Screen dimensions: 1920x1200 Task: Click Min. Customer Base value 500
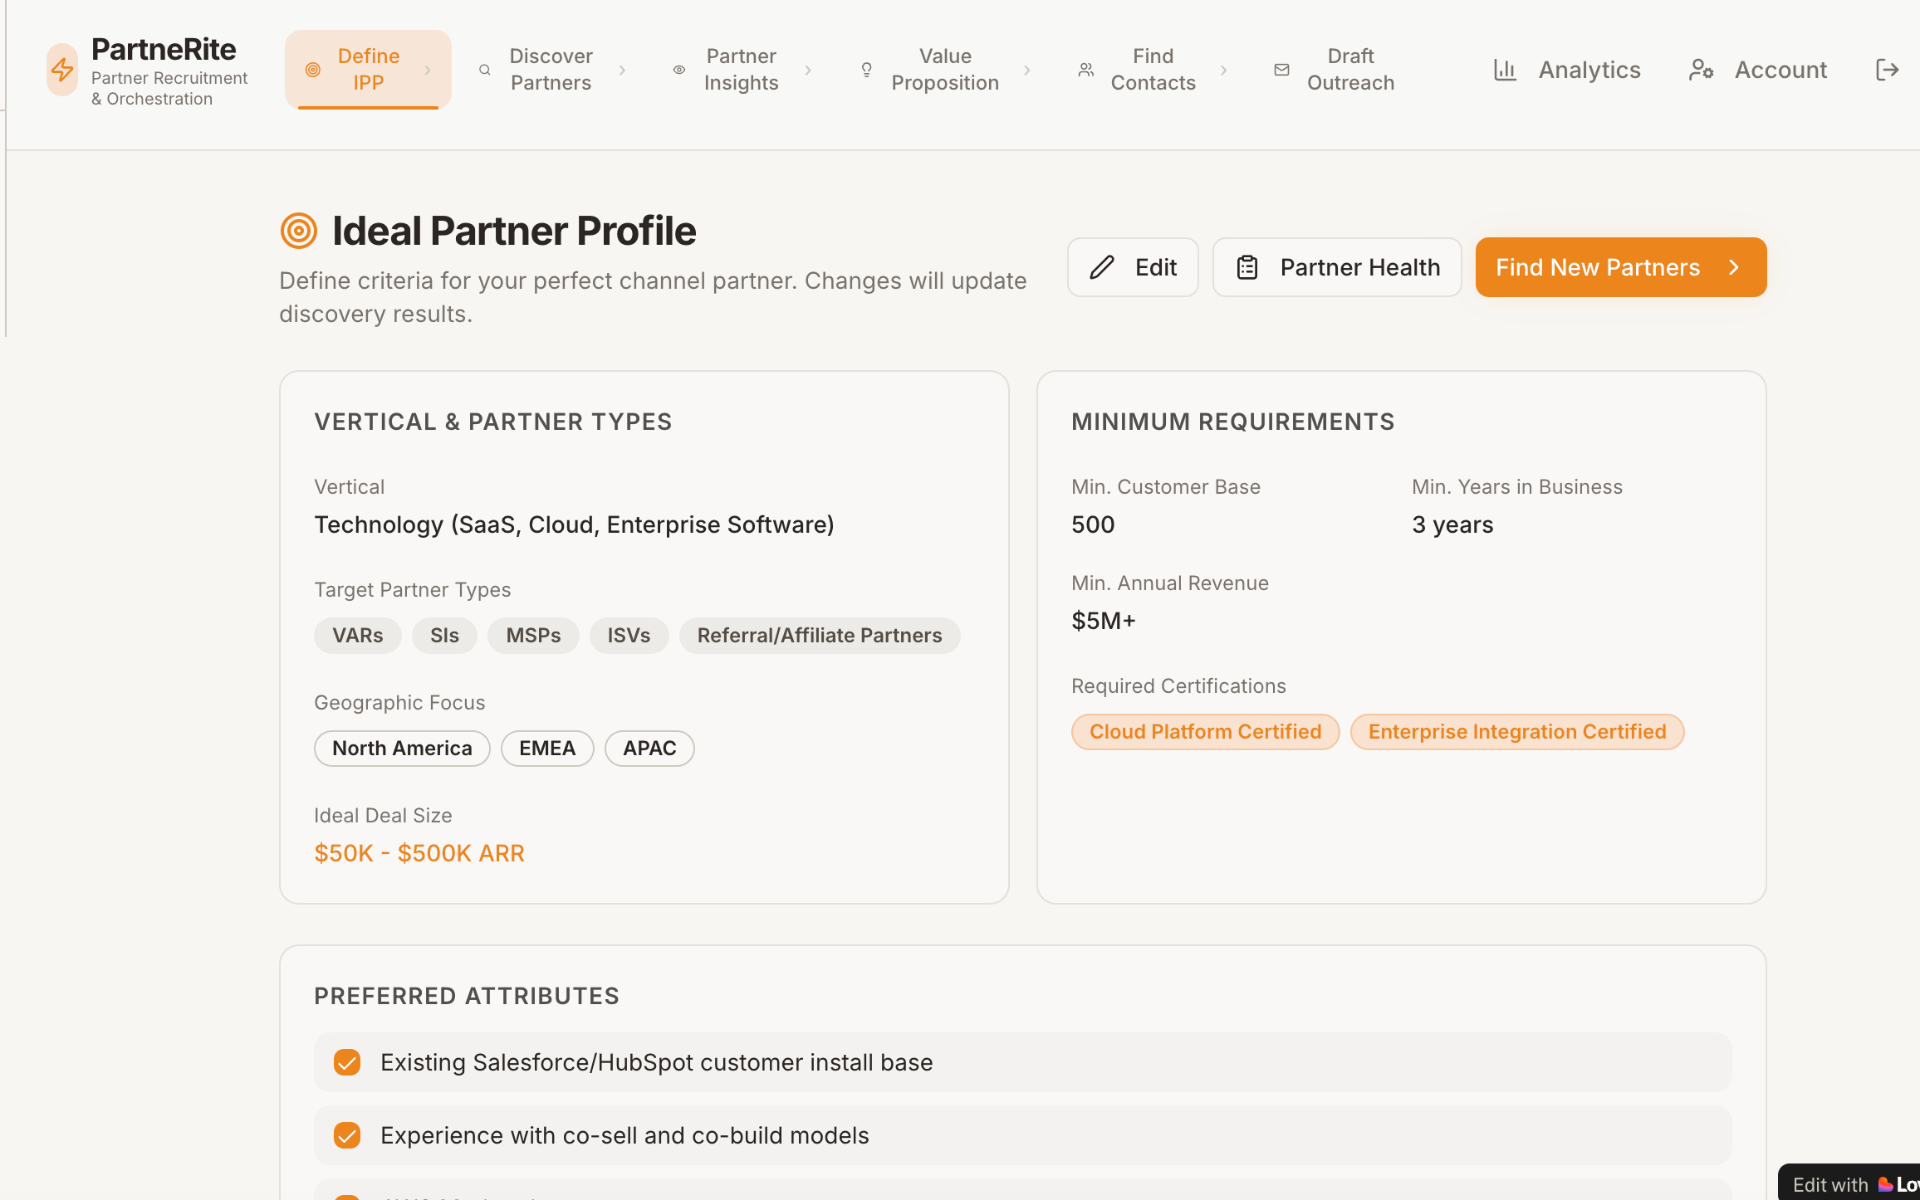pos(1093,525)
